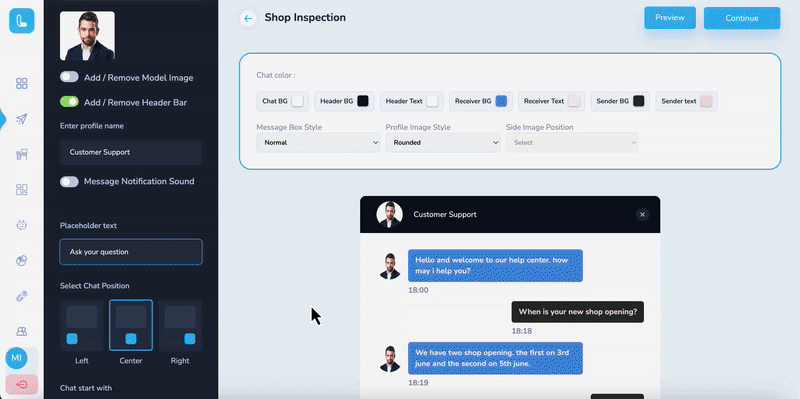
Task: Click the model profile photo thumbnail
Action: click(87, 36)
